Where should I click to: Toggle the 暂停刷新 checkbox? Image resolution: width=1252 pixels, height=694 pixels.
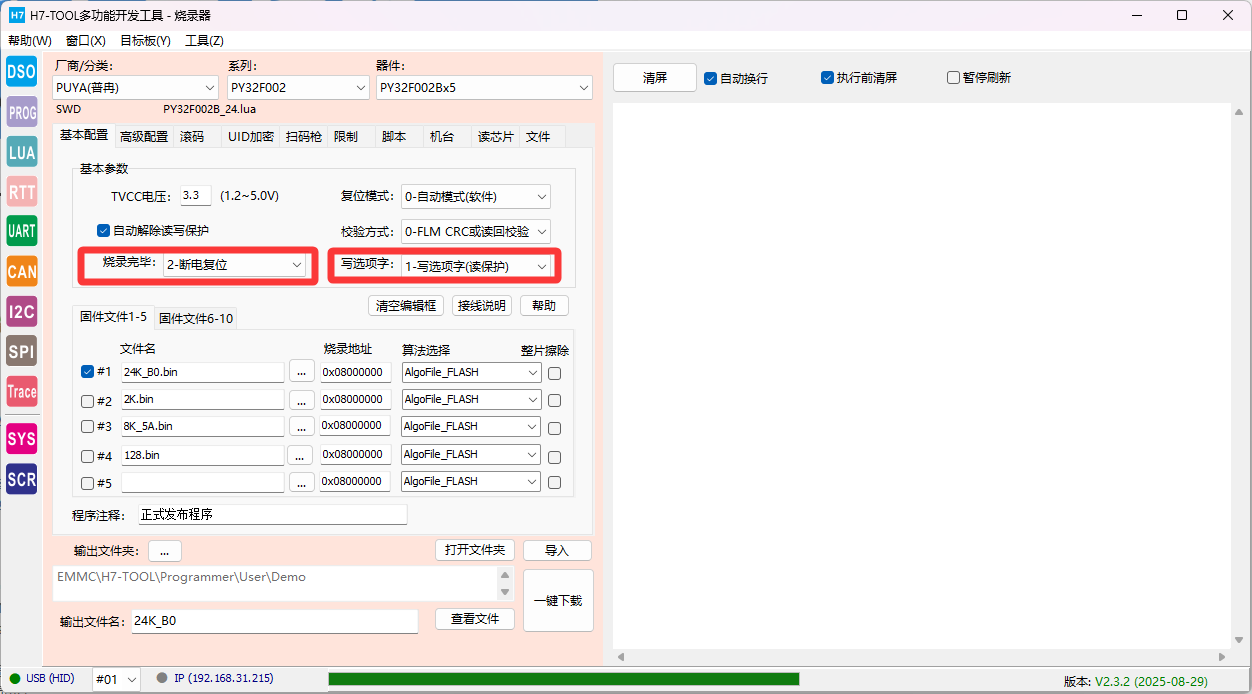pos(953,78)
